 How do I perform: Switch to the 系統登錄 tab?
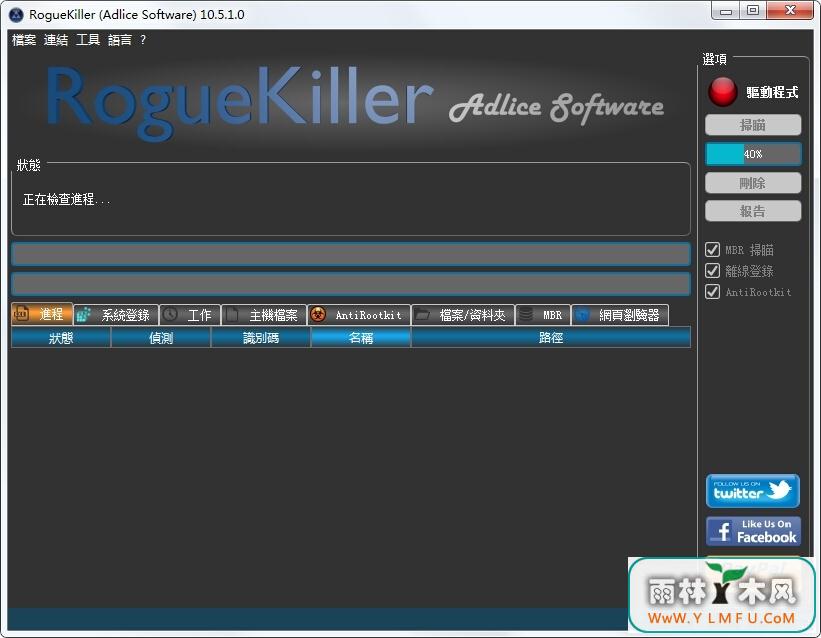tap(116, 315)
